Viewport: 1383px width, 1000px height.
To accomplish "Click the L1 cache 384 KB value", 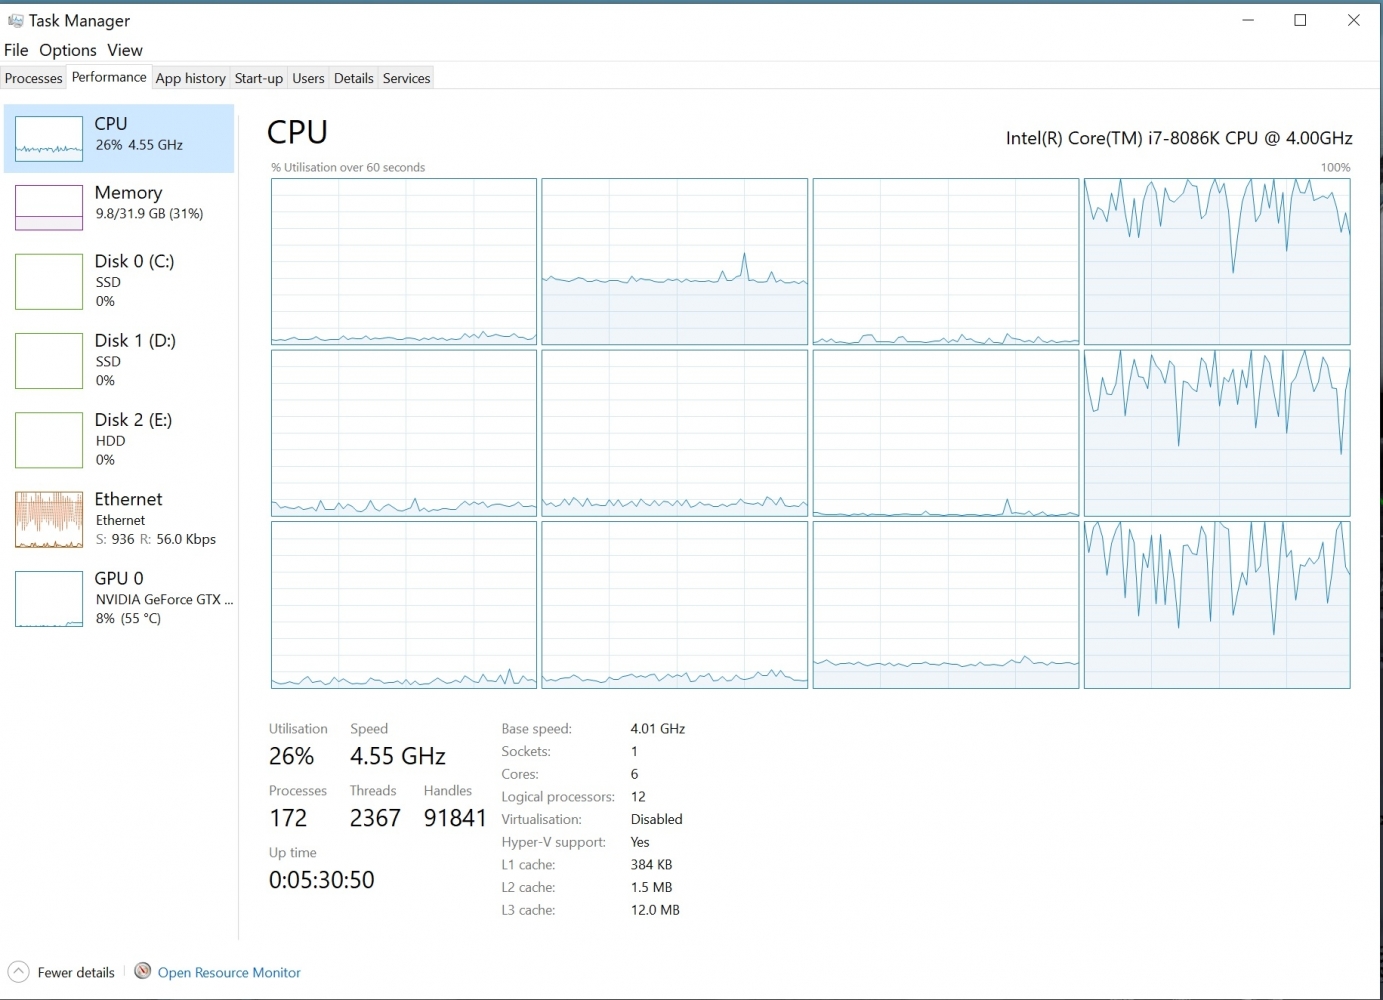I will point(651,865).
